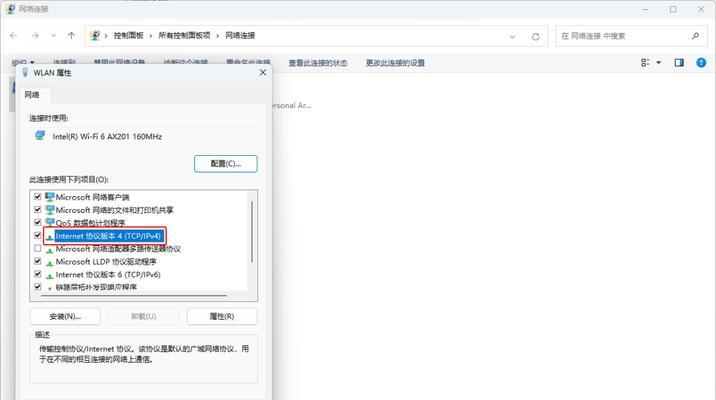
Task: Refresh the 网络连接 folder view
Action: pyautogui.click(x=536, y=37)
